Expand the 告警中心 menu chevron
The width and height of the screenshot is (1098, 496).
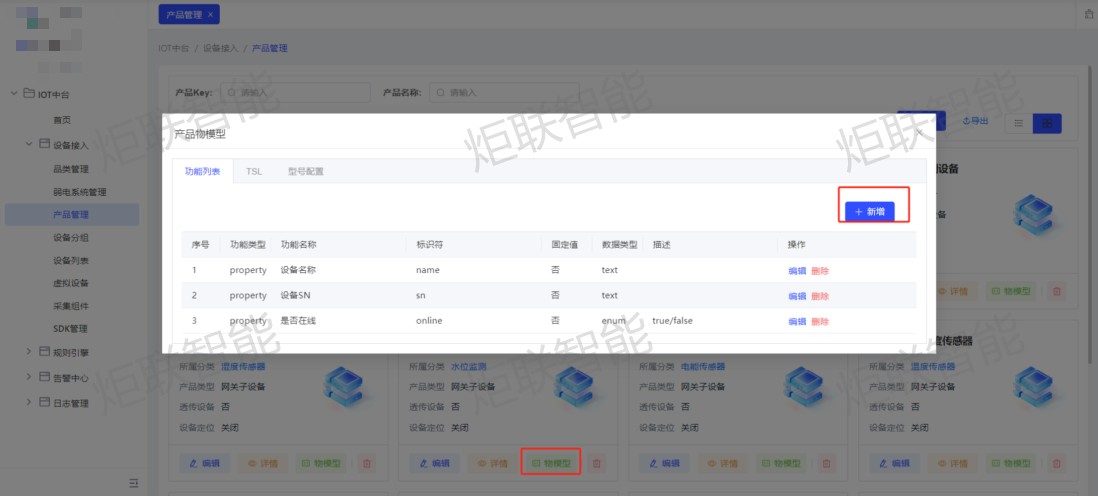[29, 377]
